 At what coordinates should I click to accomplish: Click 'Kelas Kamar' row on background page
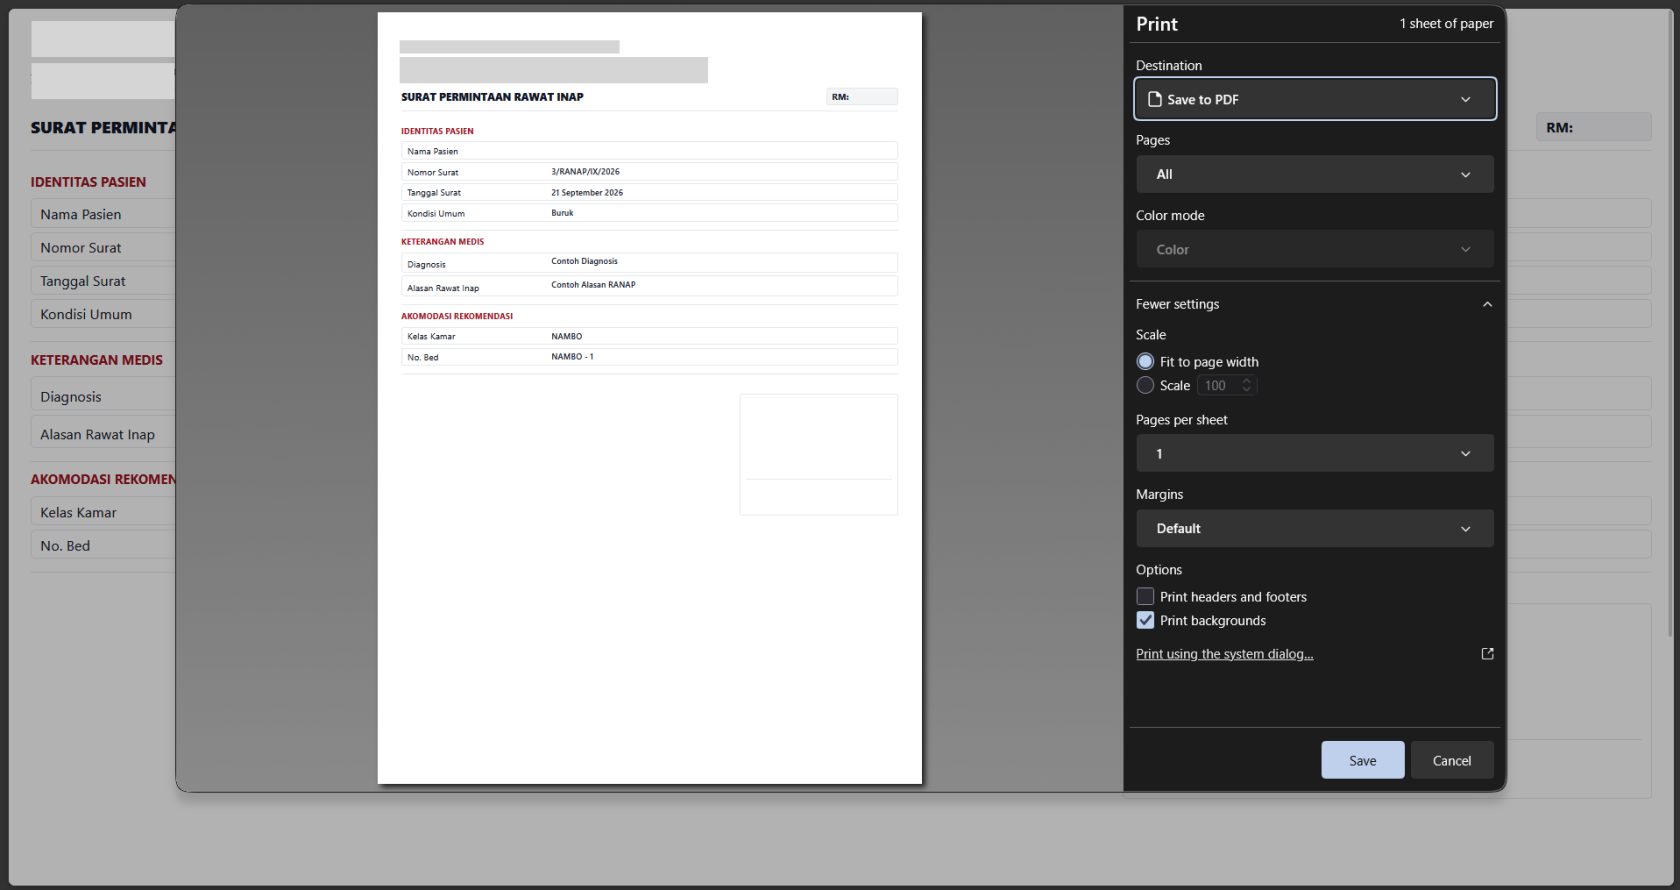[103, 512]
